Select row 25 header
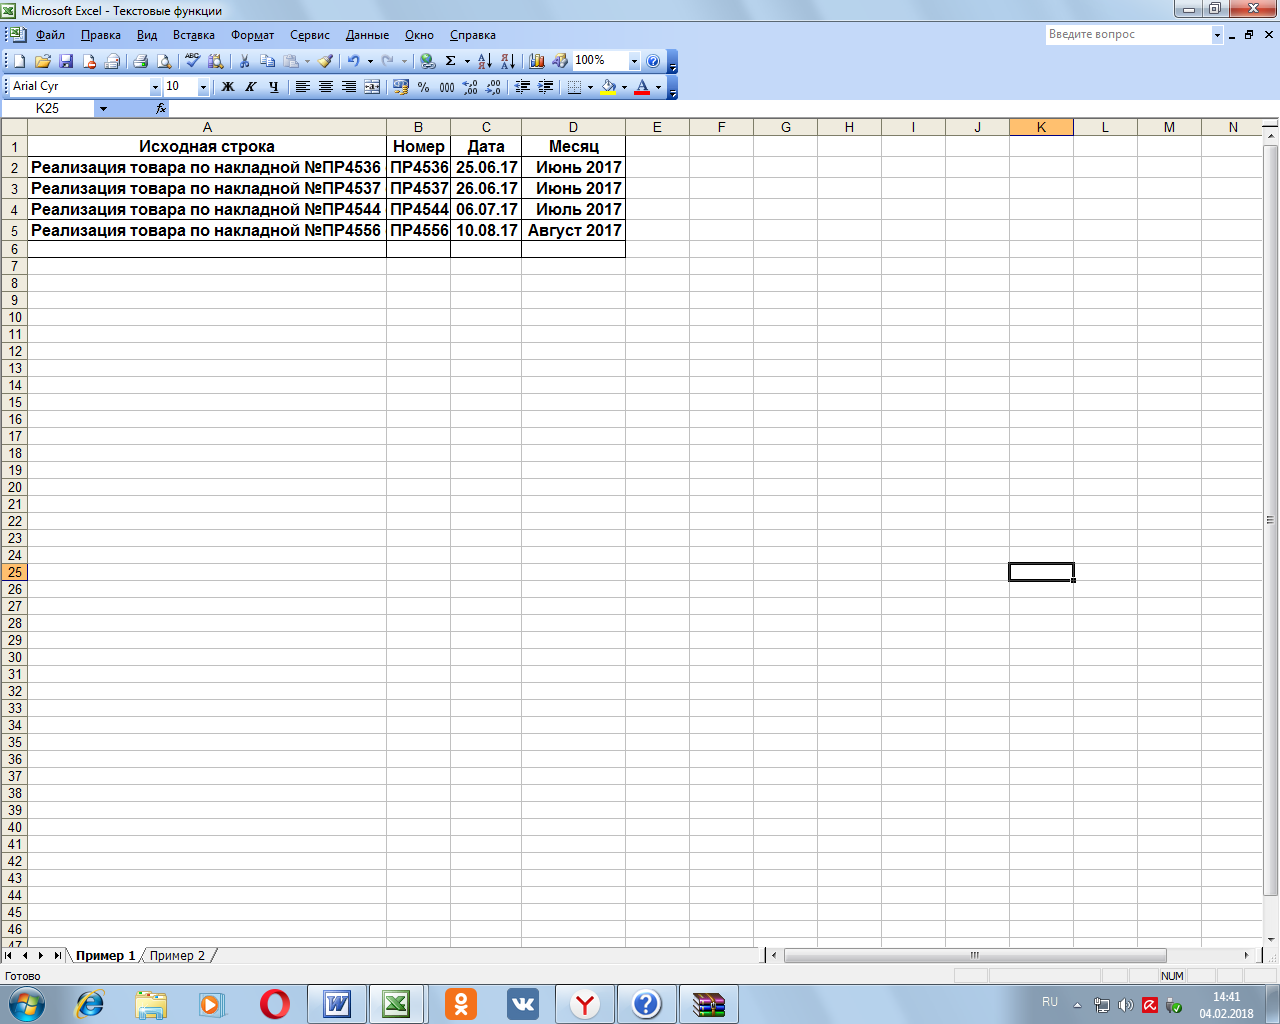1280x1024 pixels. pyautogui.click(x=14, y=572)
